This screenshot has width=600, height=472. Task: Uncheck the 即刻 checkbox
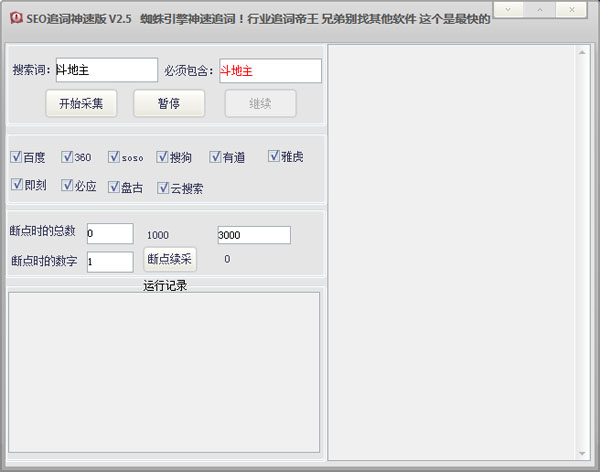17,184
